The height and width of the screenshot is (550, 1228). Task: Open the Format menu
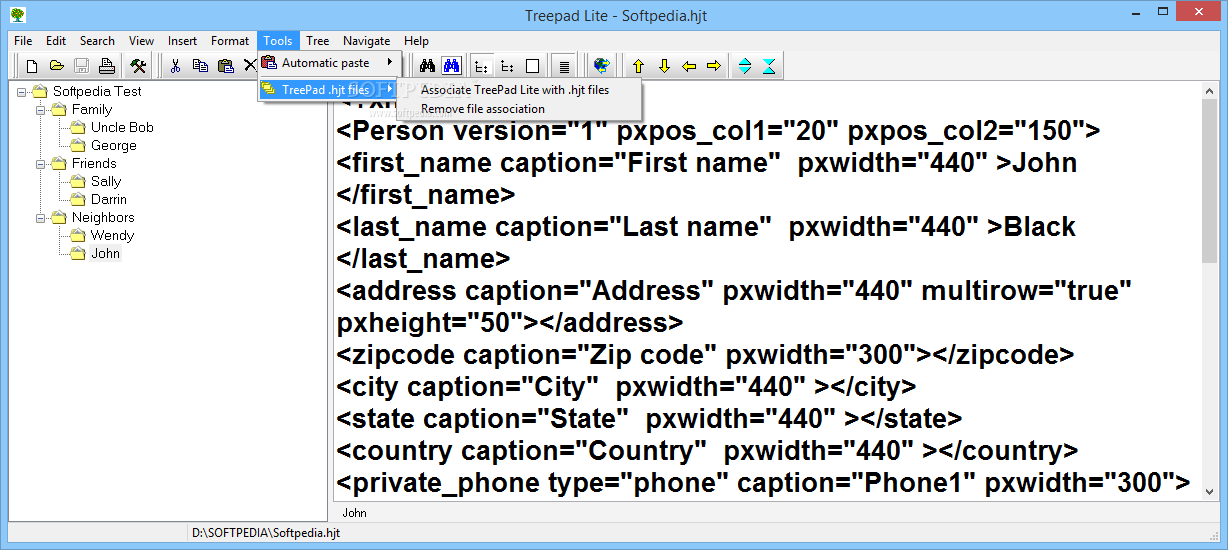coord(230,41)
